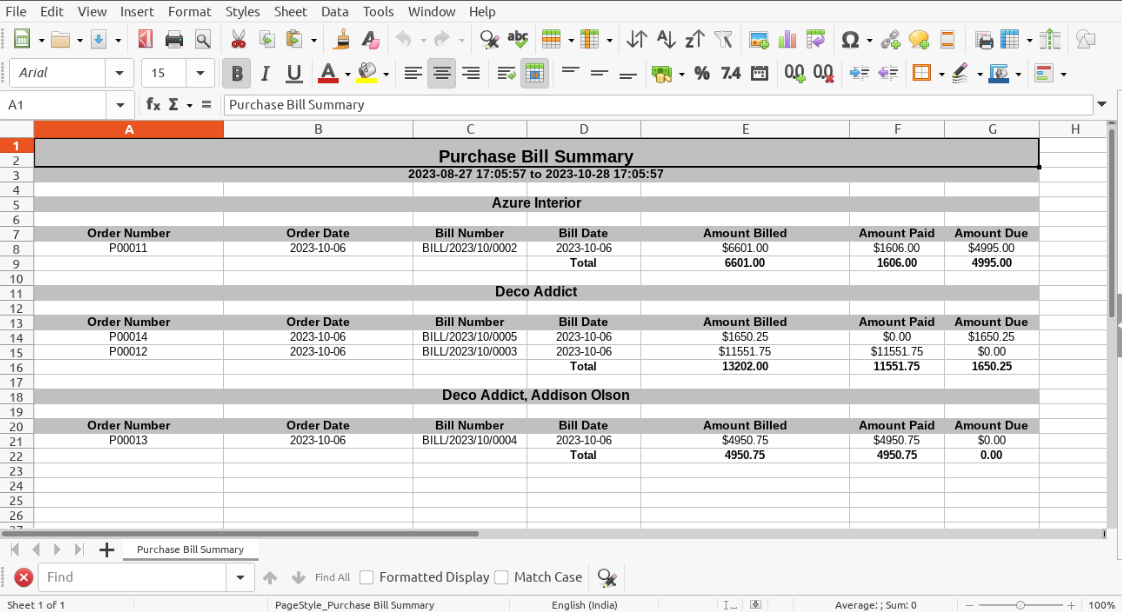Close the Find toolbar
The height and width of the screenshot is (612, 1122).
pyautogui.click(x=24, y=577)
